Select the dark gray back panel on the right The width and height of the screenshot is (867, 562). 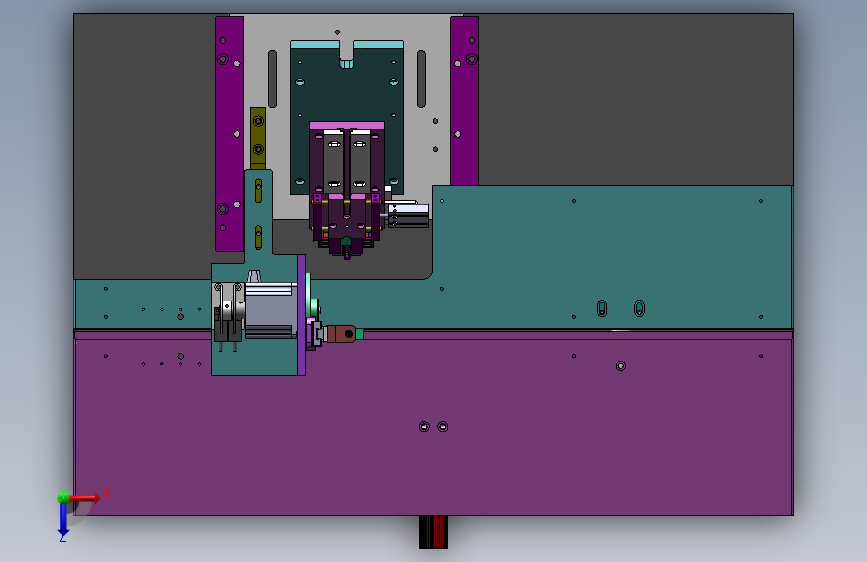coord(636,100)
